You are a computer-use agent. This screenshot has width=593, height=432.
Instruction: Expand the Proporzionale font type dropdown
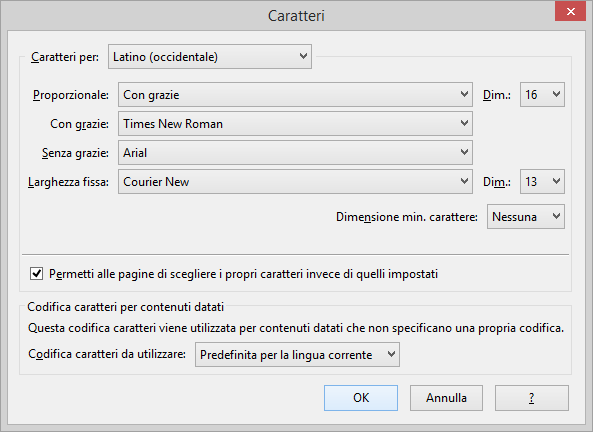(x=295, y=95)
